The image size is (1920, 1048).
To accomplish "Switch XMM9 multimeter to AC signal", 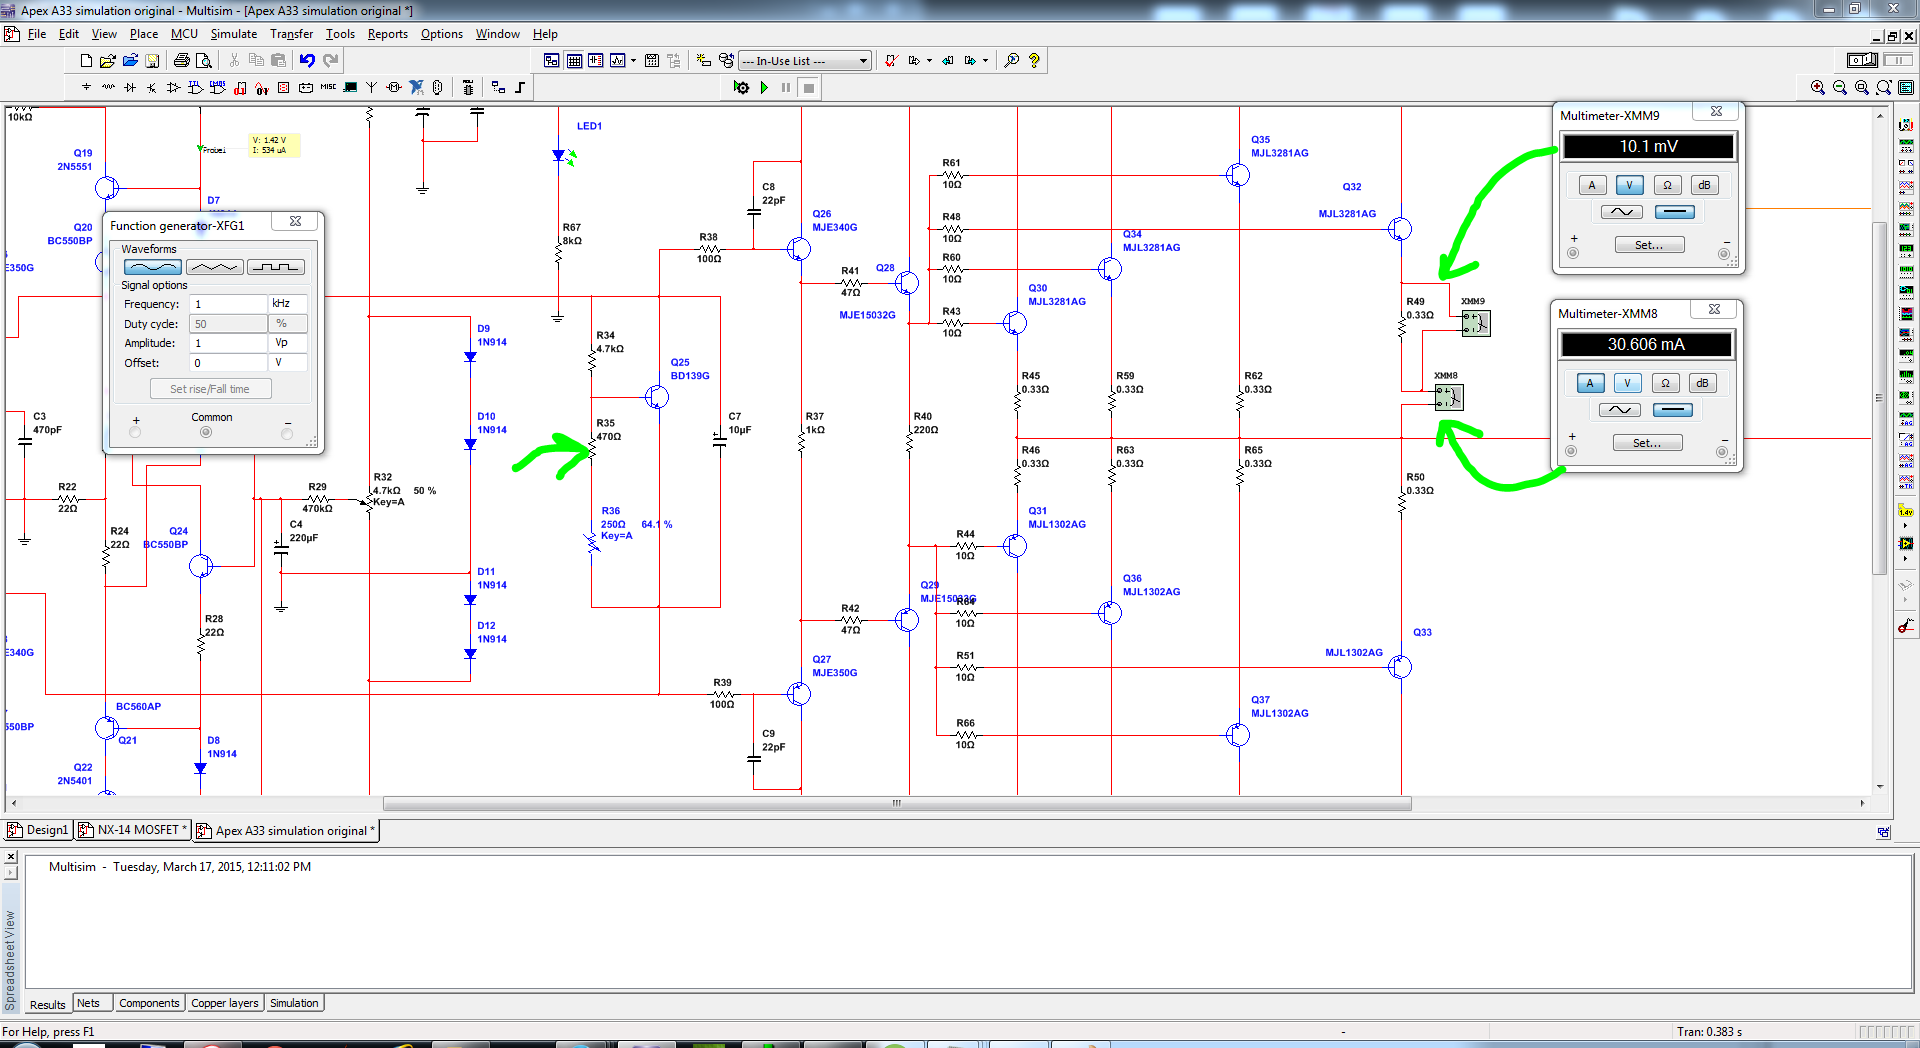I will click(1621, 212).
